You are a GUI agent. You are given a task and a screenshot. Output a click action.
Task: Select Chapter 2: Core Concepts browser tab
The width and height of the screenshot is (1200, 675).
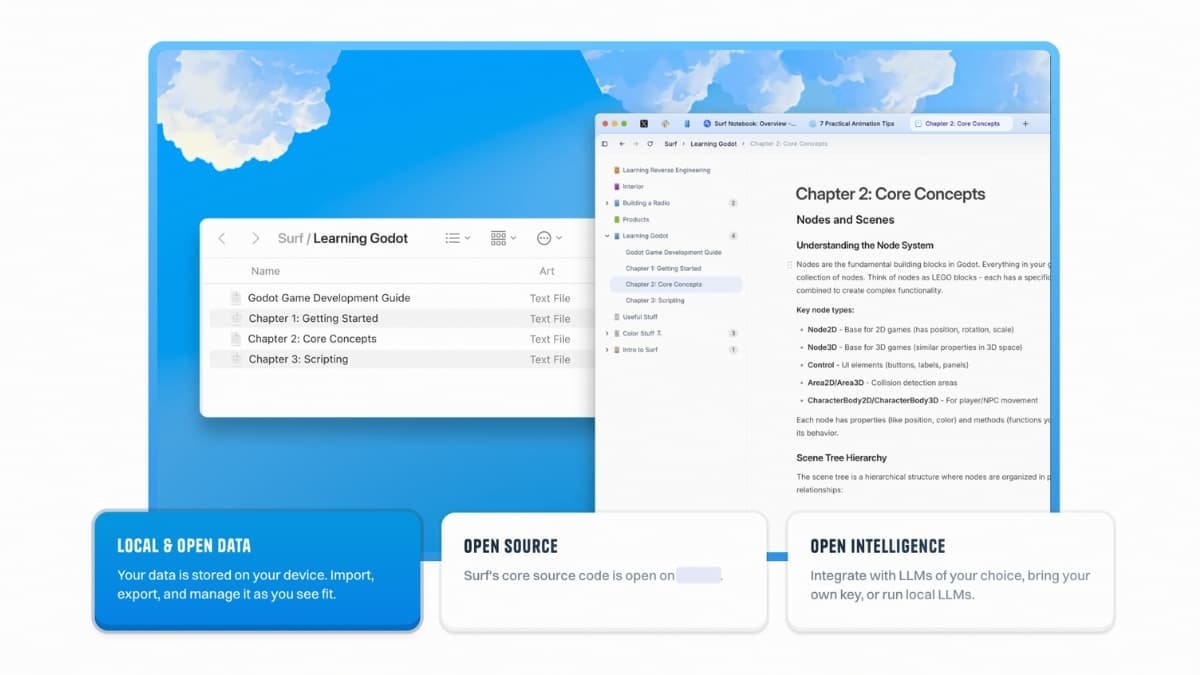[x=960, y=124]
